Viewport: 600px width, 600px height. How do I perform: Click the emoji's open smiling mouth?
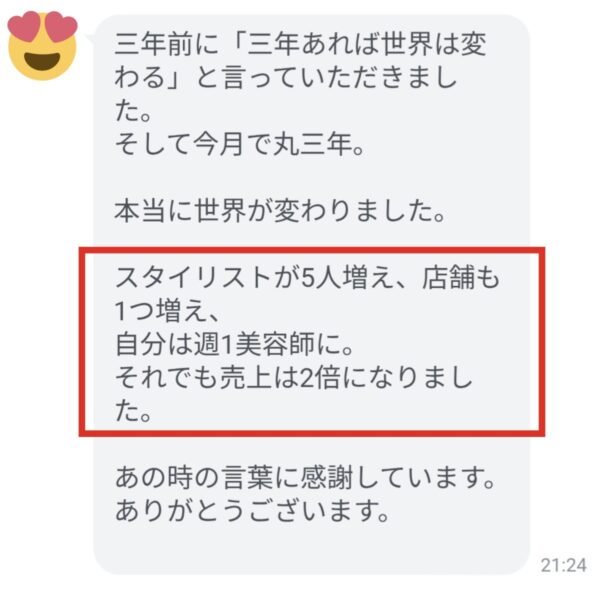click(x=42, y=61)
